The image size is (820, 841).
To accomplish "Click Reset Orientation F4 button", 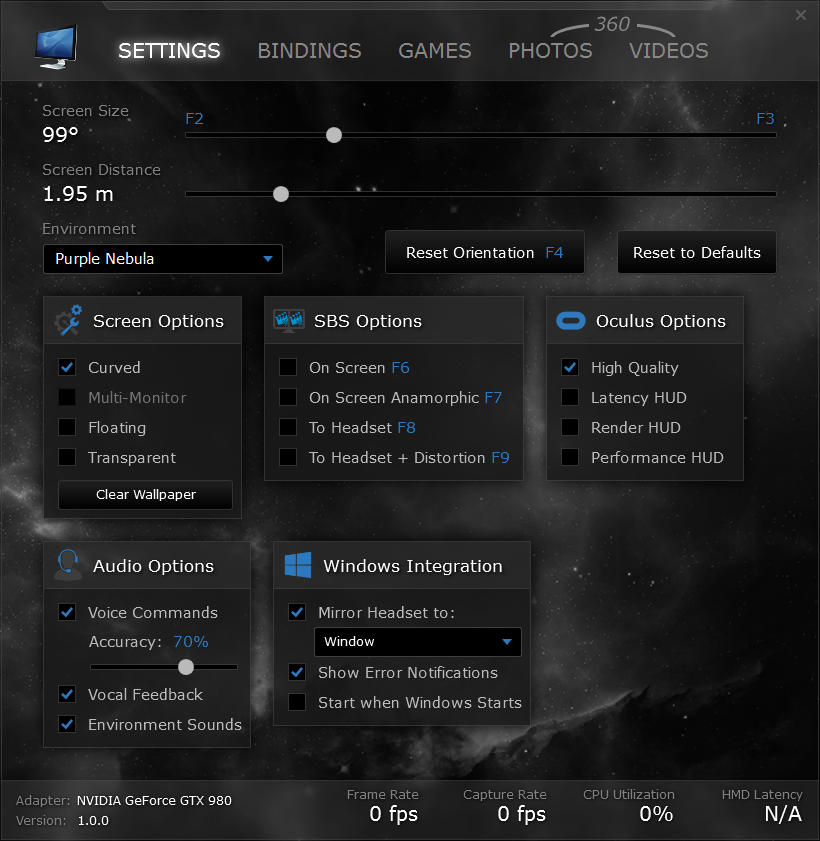I will [x=485, y=253].
